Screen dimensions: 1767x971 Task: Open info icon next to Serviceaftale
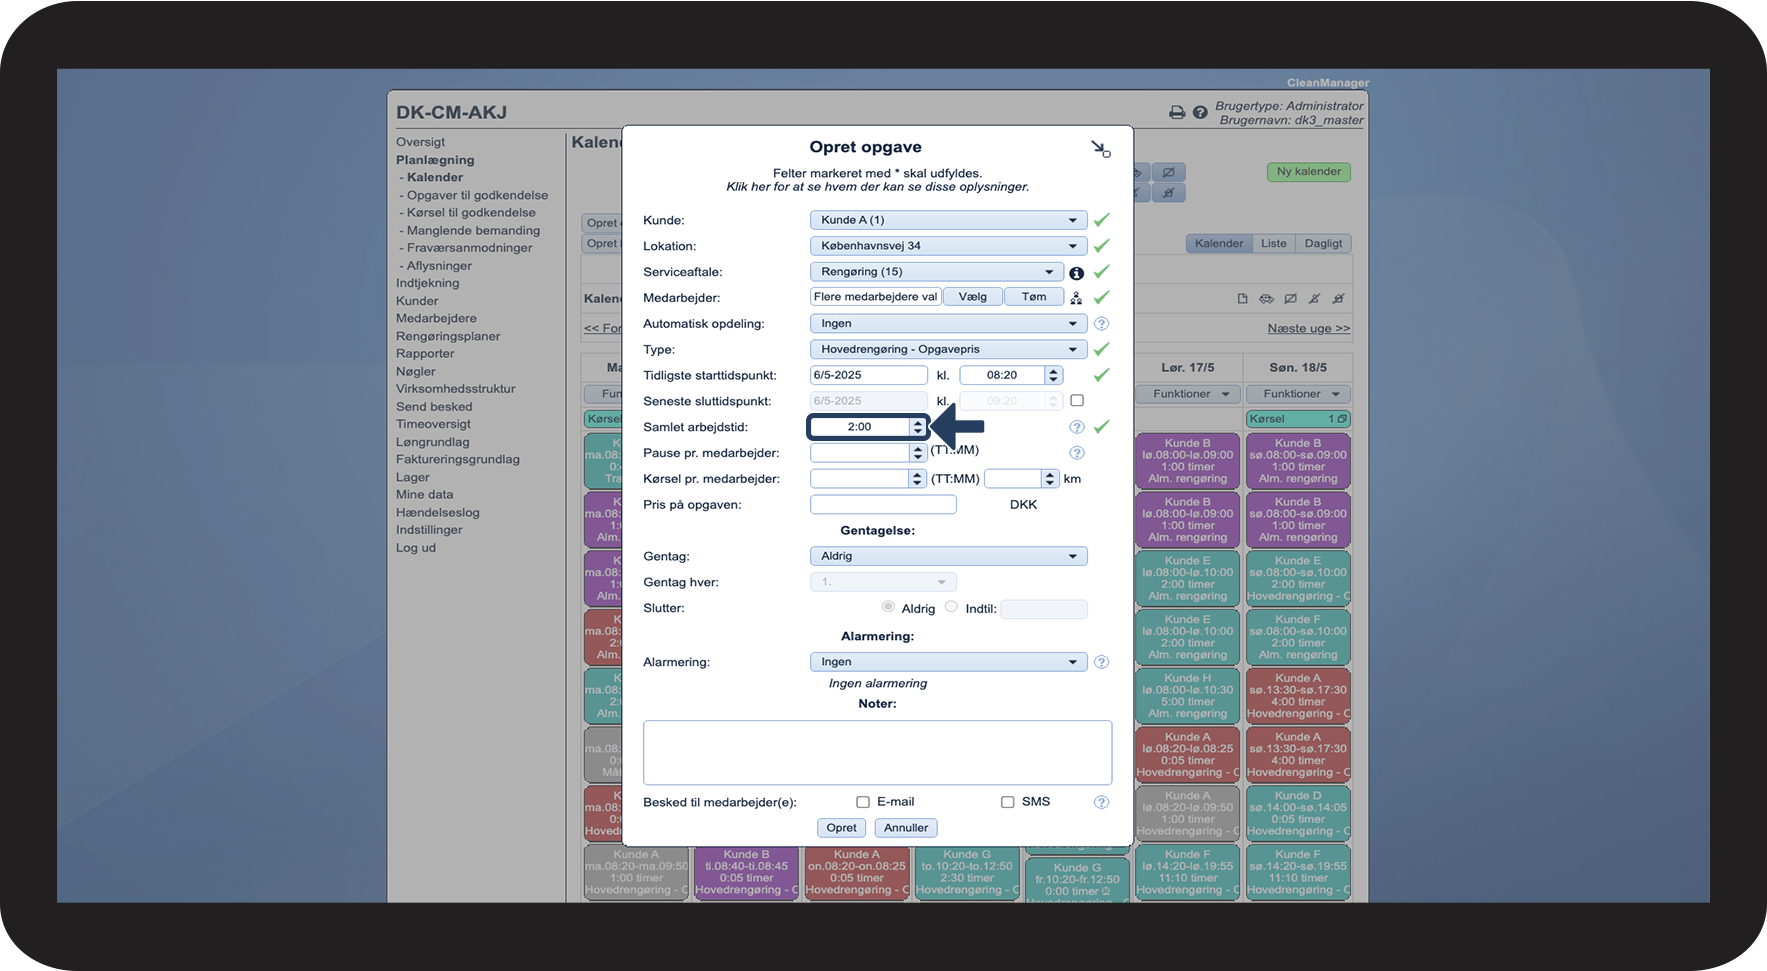coord(1076,273)
